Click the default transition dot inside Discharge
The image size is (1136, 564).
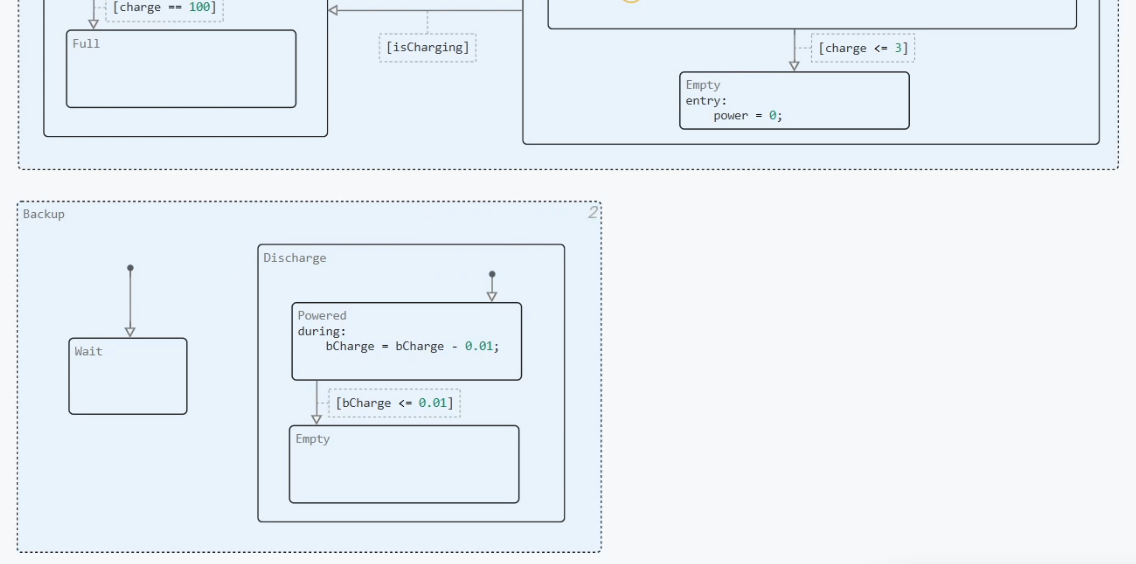(492, 274)
